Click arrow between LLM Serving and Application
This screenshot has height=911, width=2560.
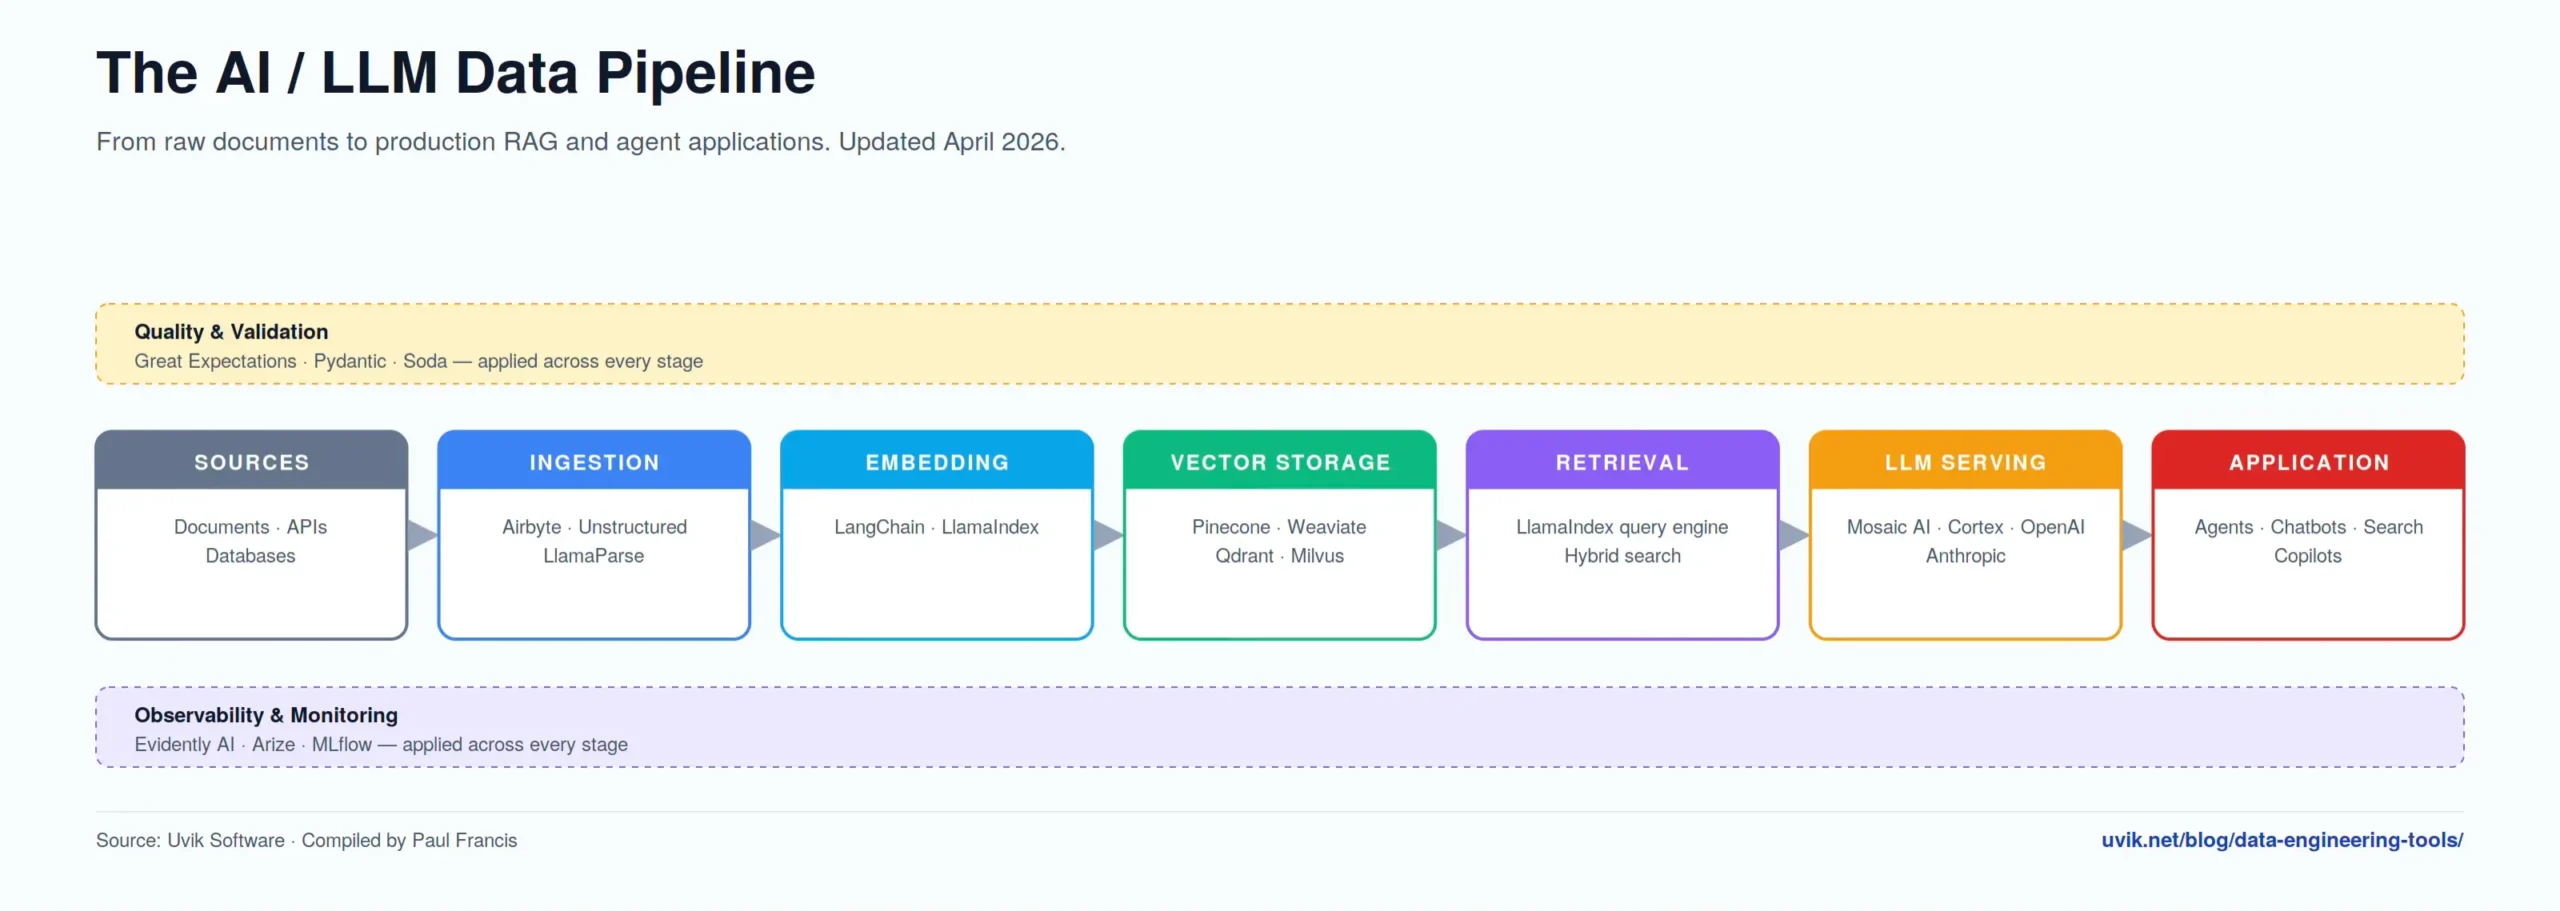tap(2137, 535)
